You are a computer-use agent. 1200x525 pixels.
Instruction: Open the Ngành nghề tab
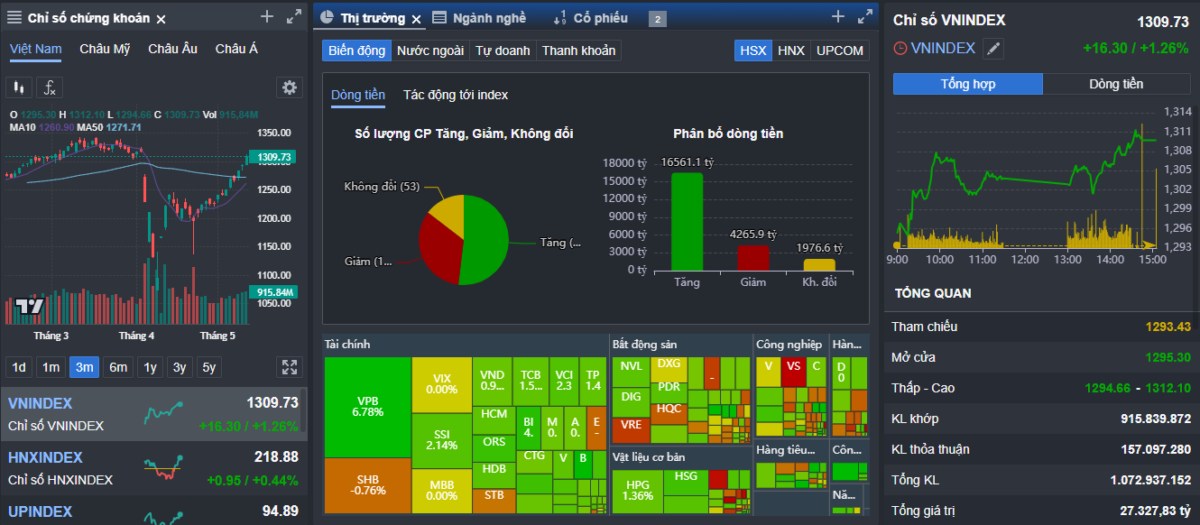489,18
